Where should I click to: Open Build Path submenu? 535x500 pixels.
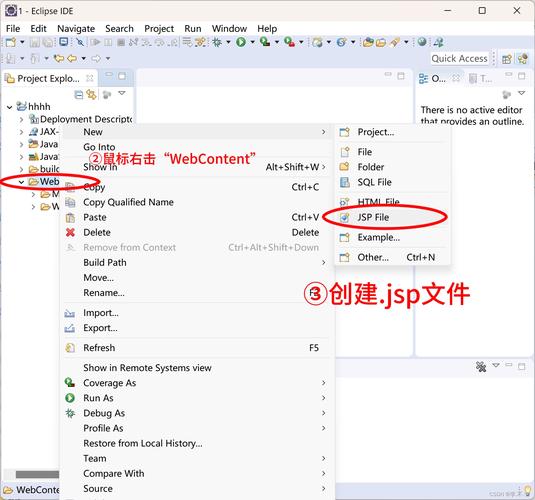tap(197, 262)
